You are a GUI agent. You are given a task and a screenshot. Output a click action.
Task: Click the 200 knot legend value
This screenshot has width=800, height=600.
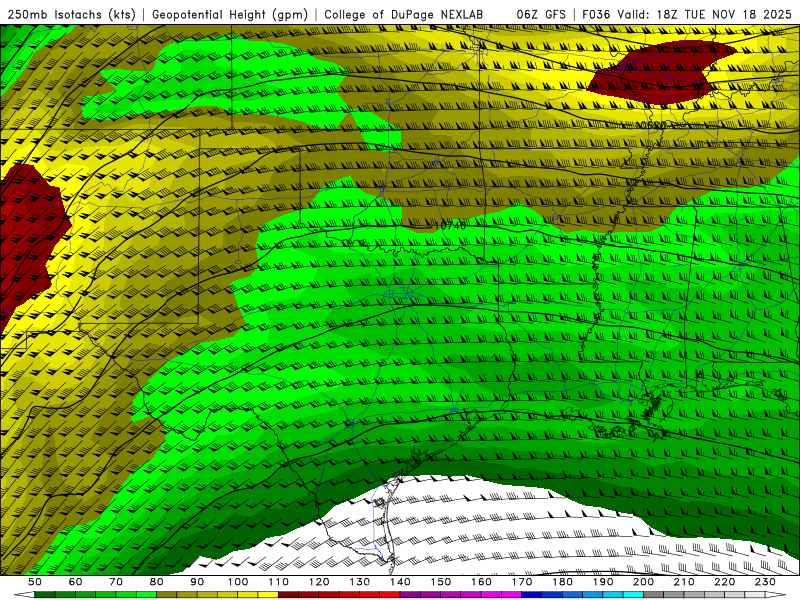coord(643,582)
